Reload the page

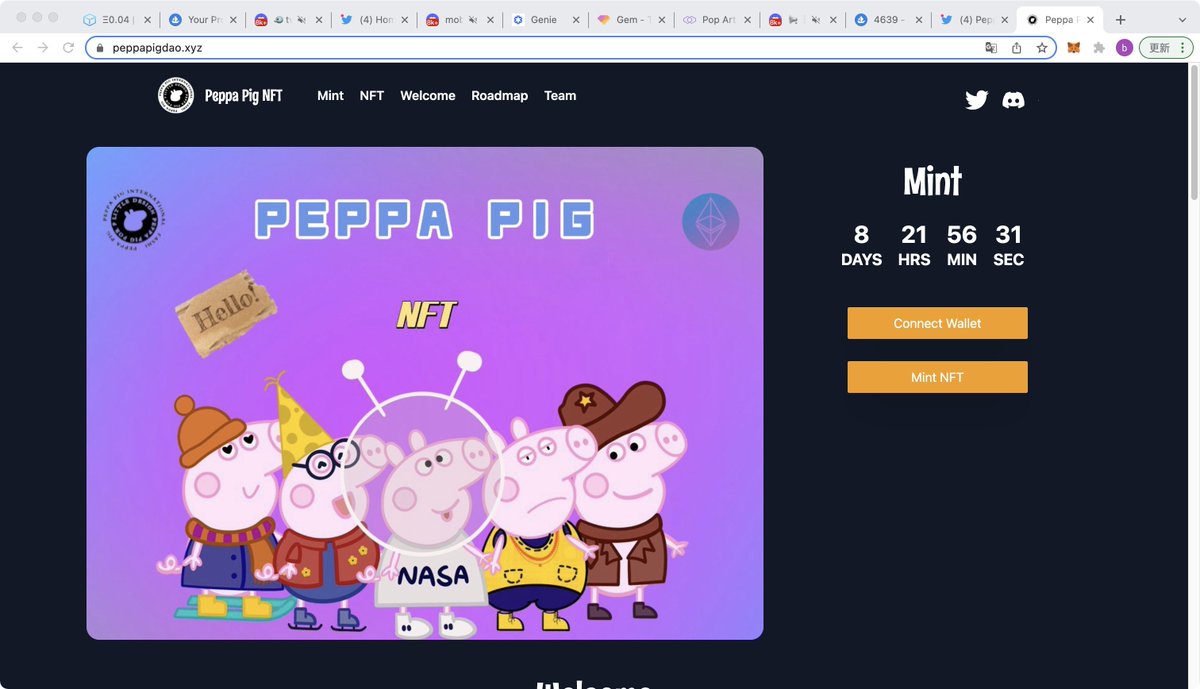click(68, 47)
